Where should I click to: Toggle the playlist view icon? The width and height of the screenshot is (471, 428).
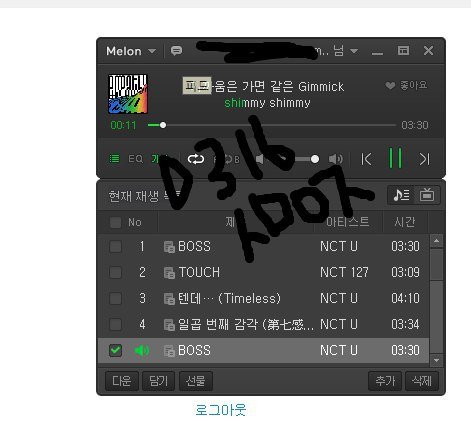click(114, 158)
